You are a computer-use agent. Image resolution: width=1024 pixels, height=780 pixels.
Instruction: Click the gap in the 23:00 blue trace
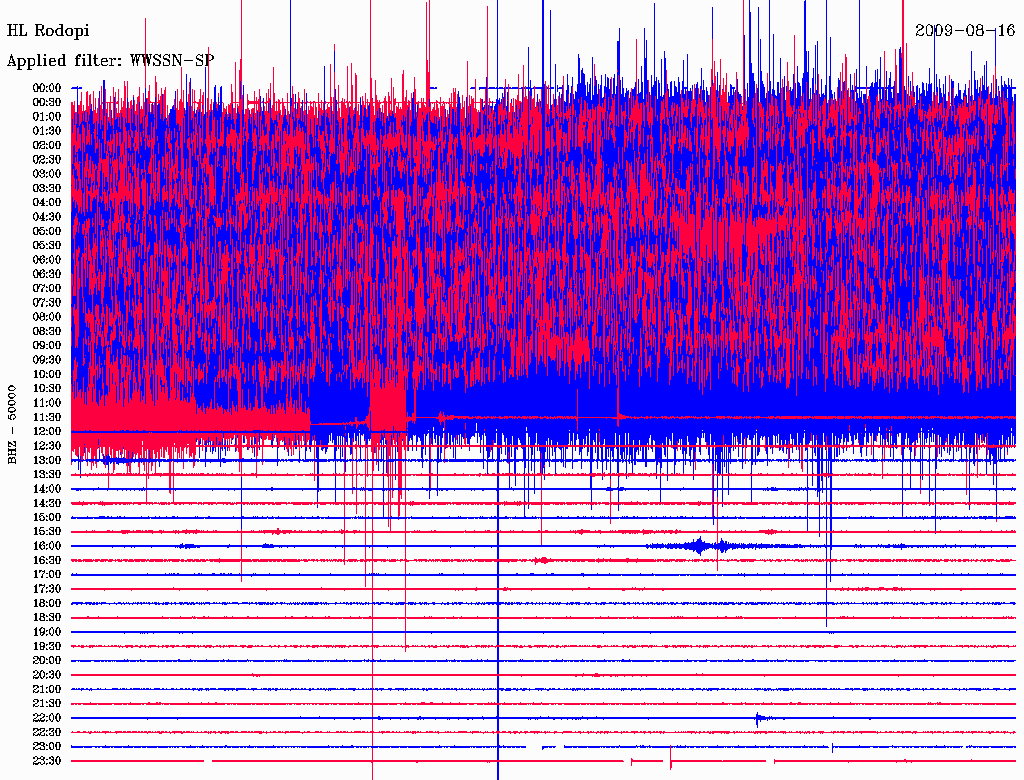coord(533,747)
